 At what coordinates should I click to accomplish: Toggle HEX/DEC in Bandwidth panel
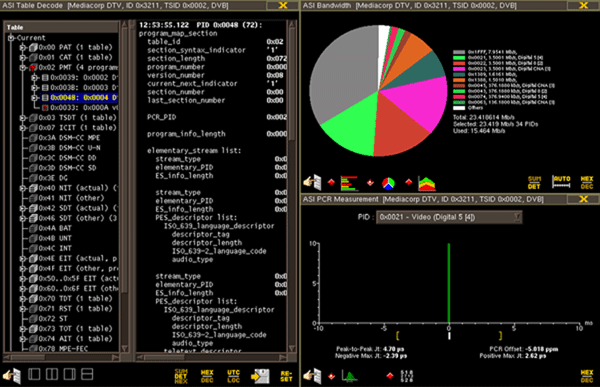587,183
